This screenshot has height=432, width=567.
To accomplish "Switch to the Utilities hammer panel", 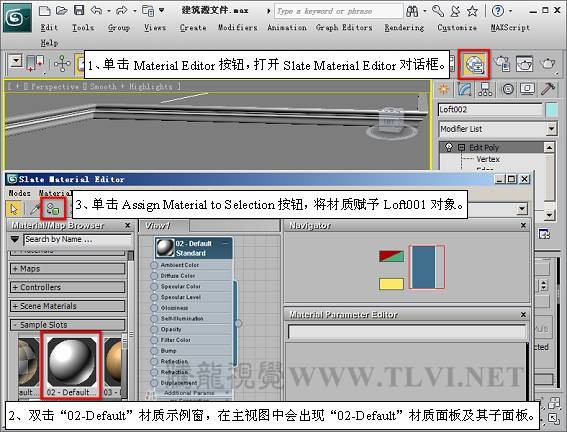I will coord(548,89).
